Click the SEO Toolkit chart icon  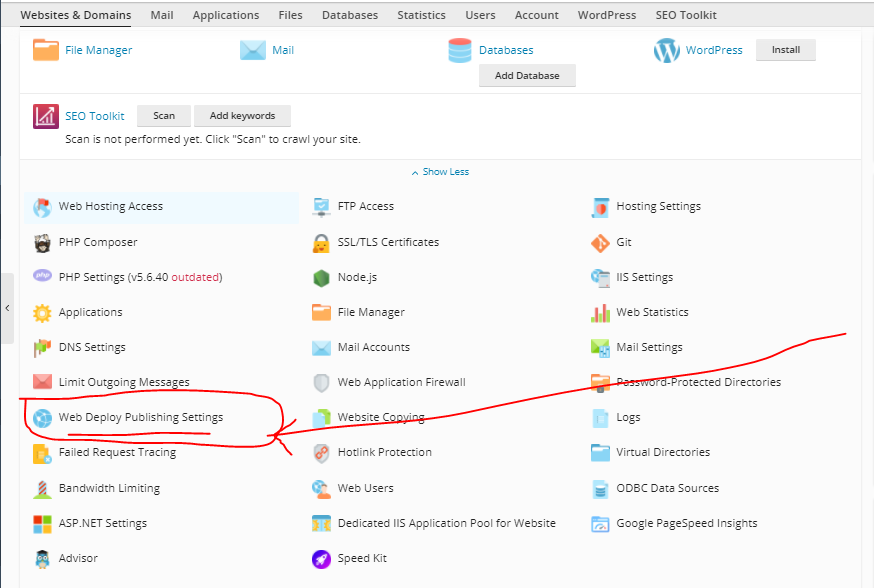[46, 116]
